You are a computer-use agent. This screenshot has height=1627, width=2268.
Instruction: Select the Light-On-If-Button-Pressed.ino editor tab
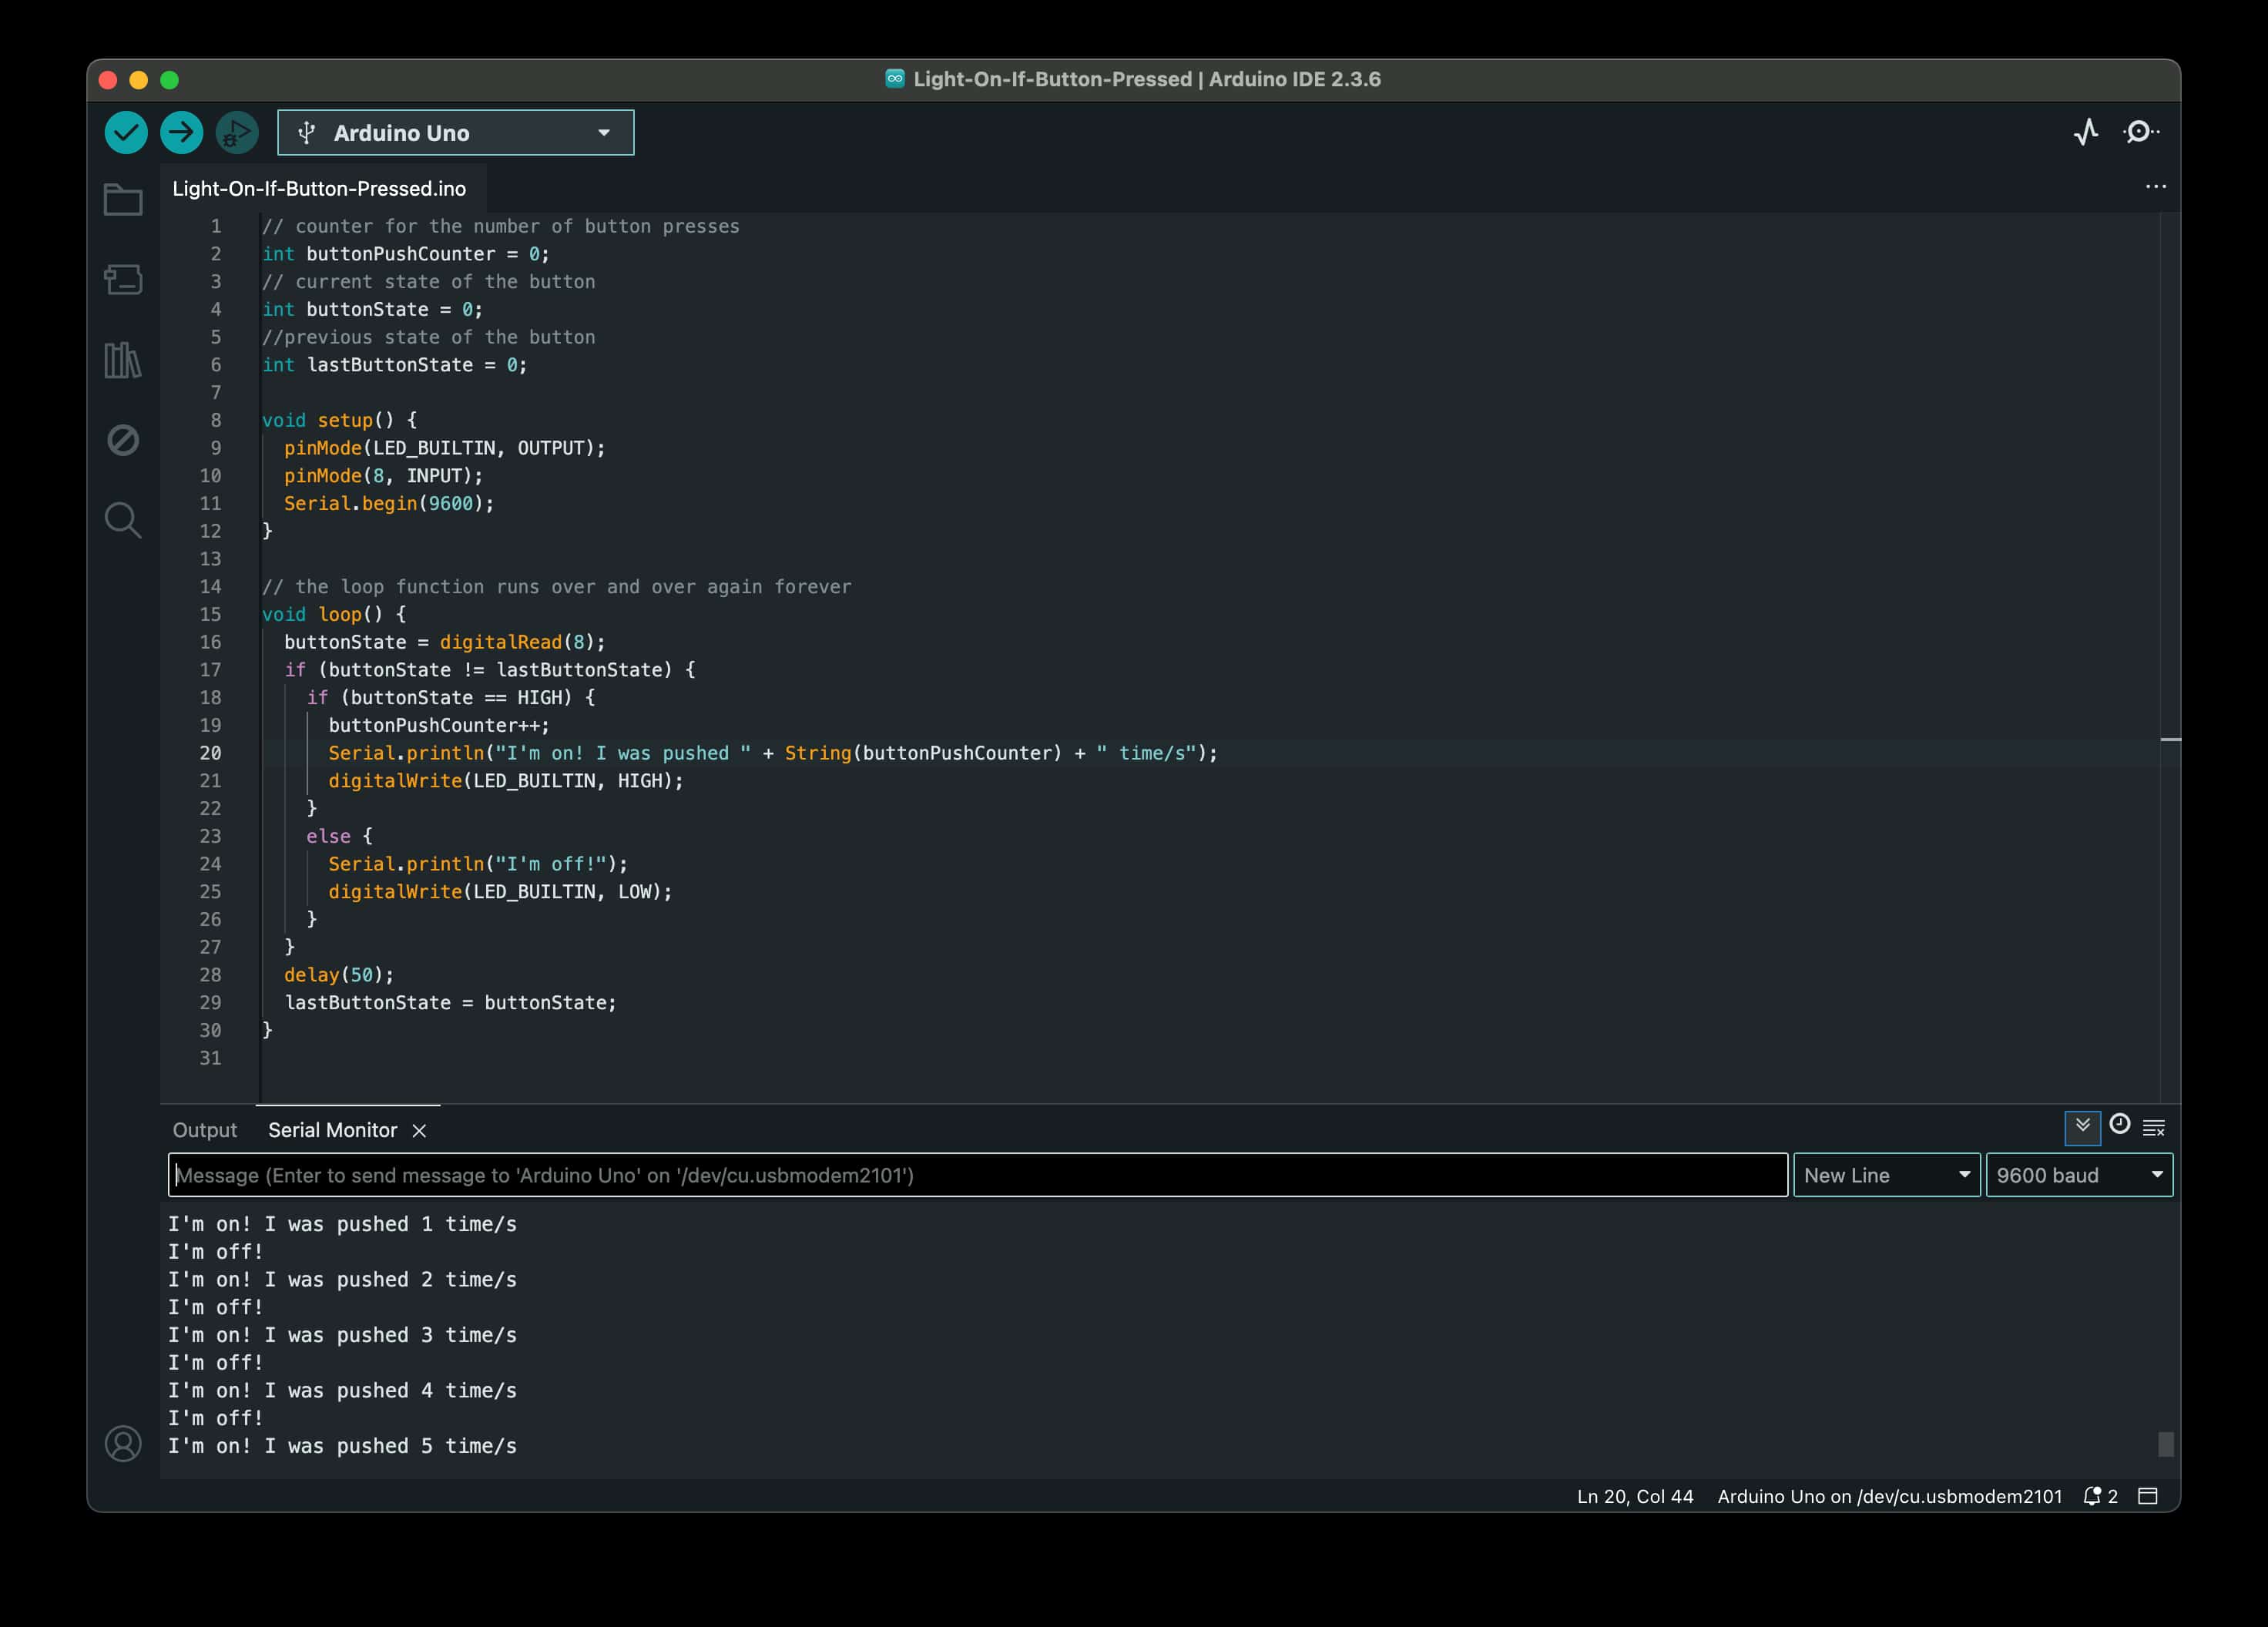[x=319, y=189]
